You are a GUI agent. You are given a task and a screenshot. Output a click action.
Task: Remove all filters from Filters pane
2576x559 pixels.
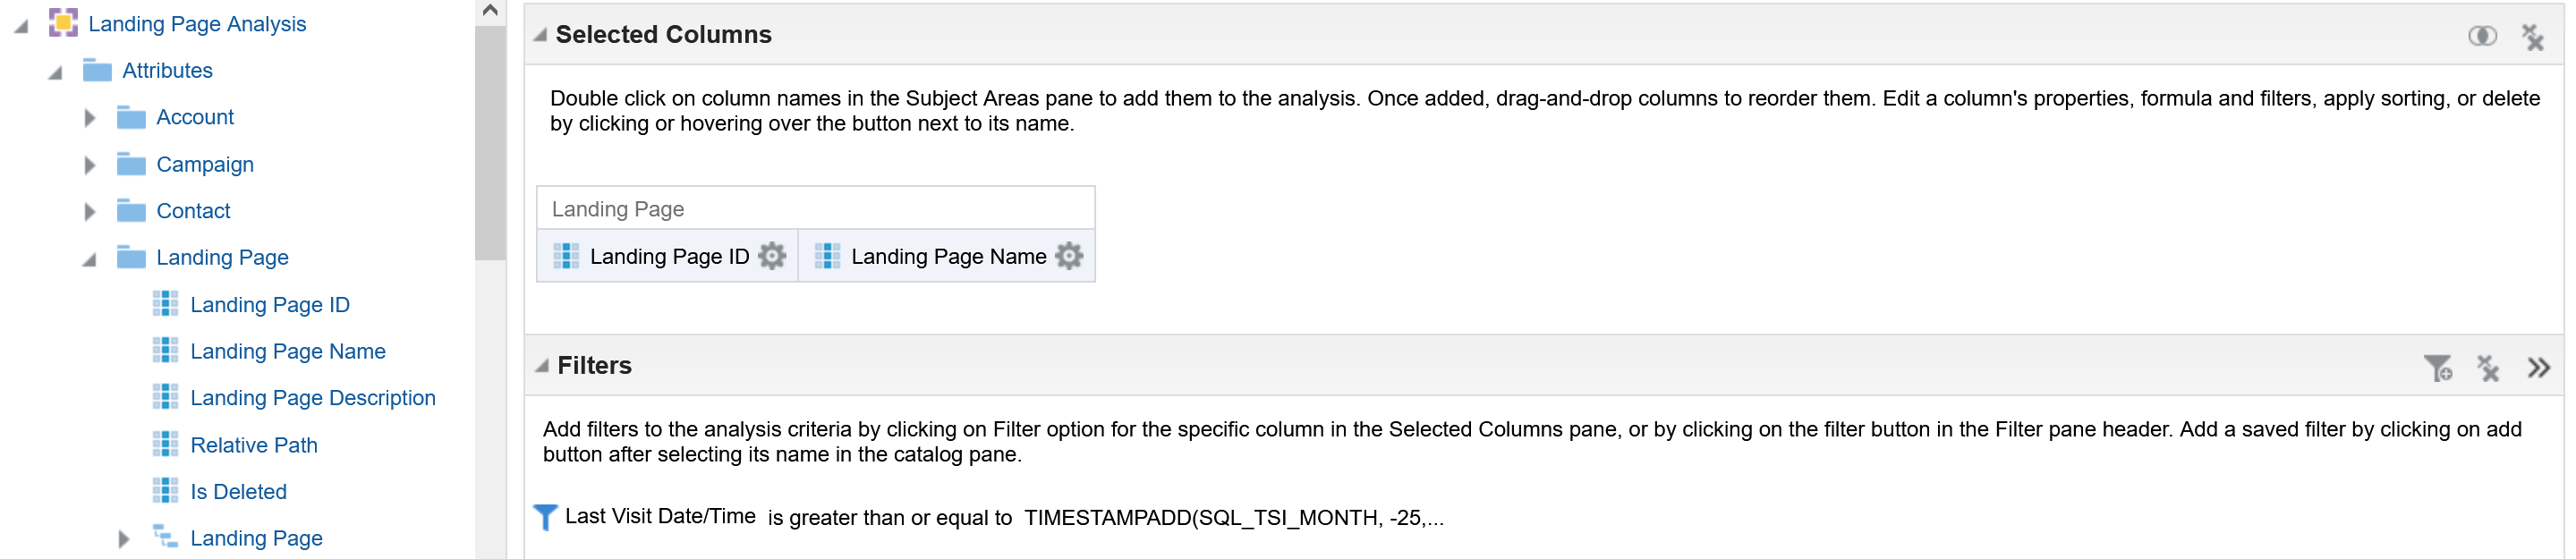coord(2487,368)
